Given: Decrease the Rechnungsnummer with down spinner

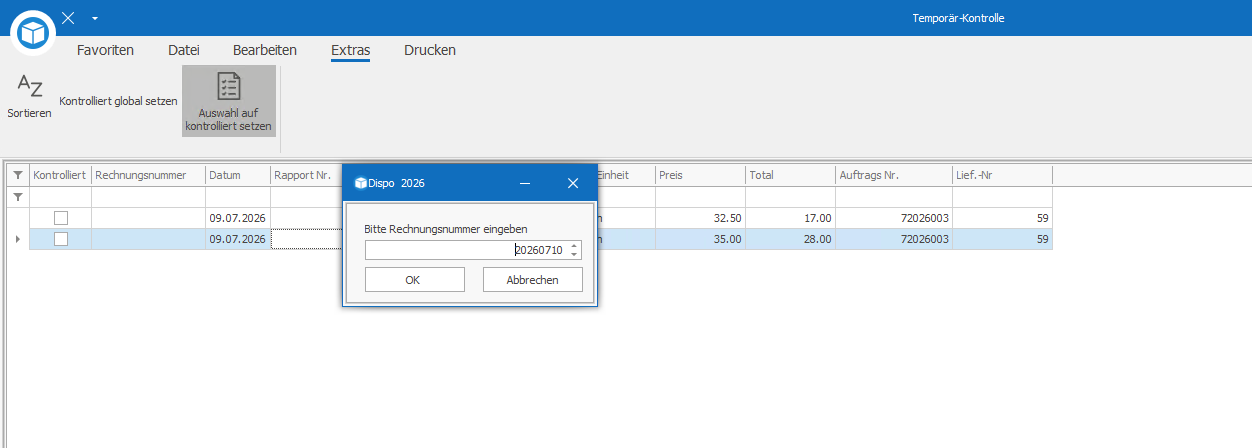Looking at the screenshot, I should pyautogui.click(x=574, y=254).
